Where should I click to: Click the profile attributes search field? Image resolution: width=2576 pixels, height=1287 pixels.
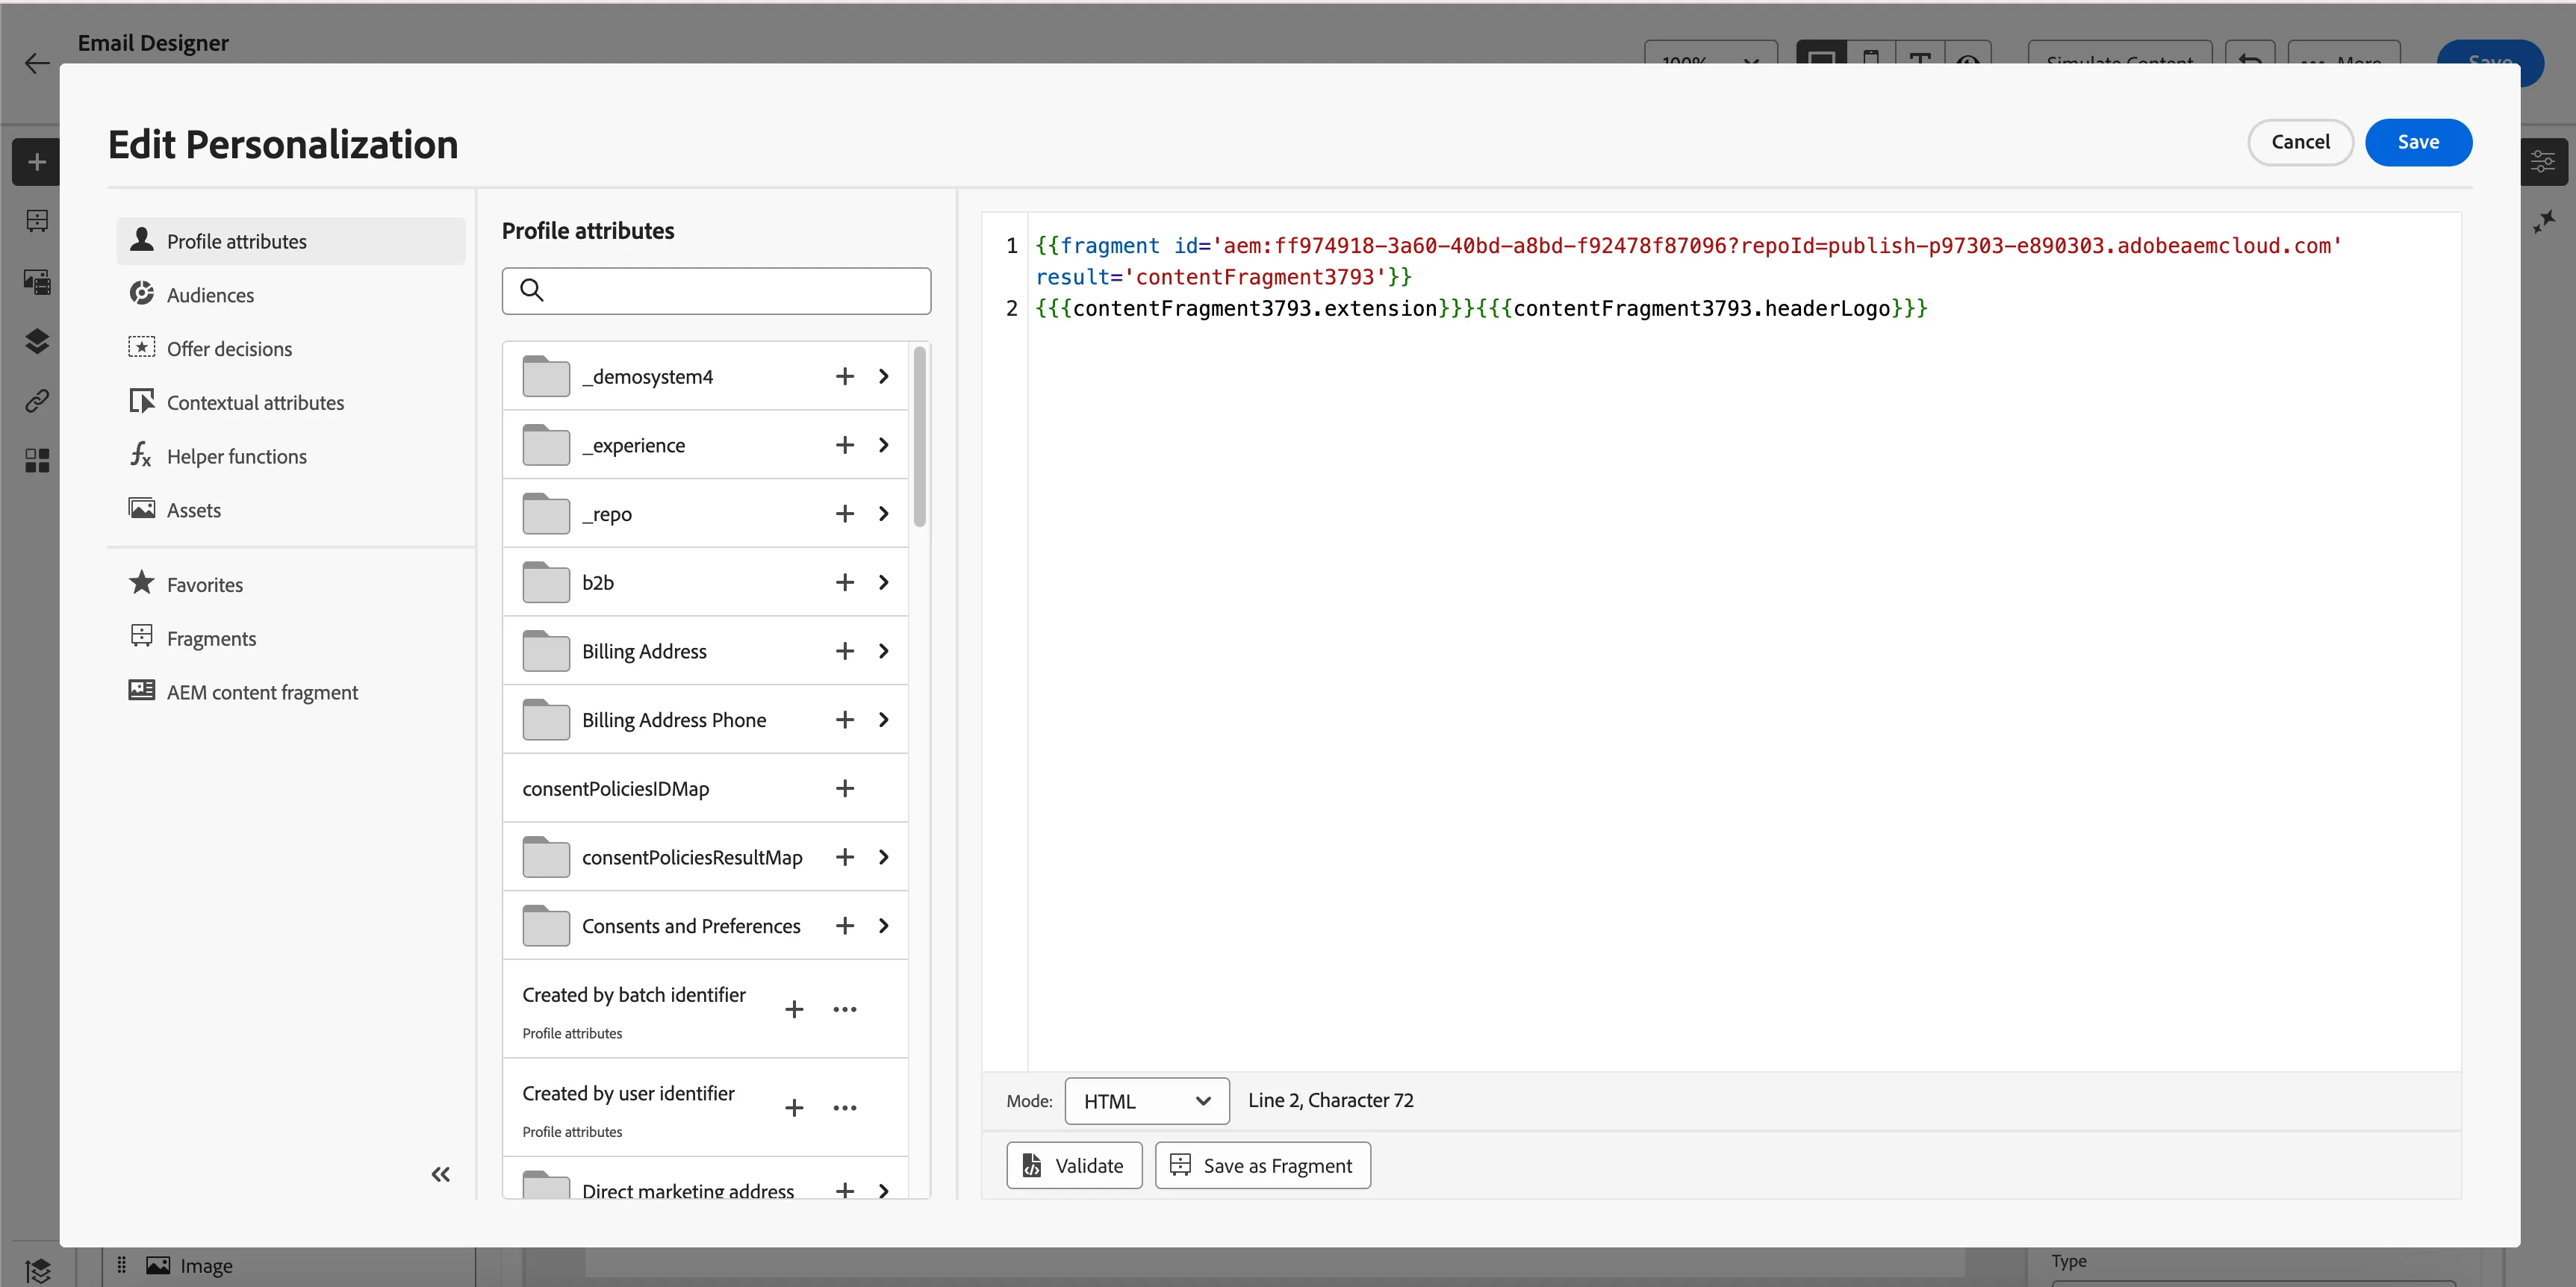pos(716,291)
